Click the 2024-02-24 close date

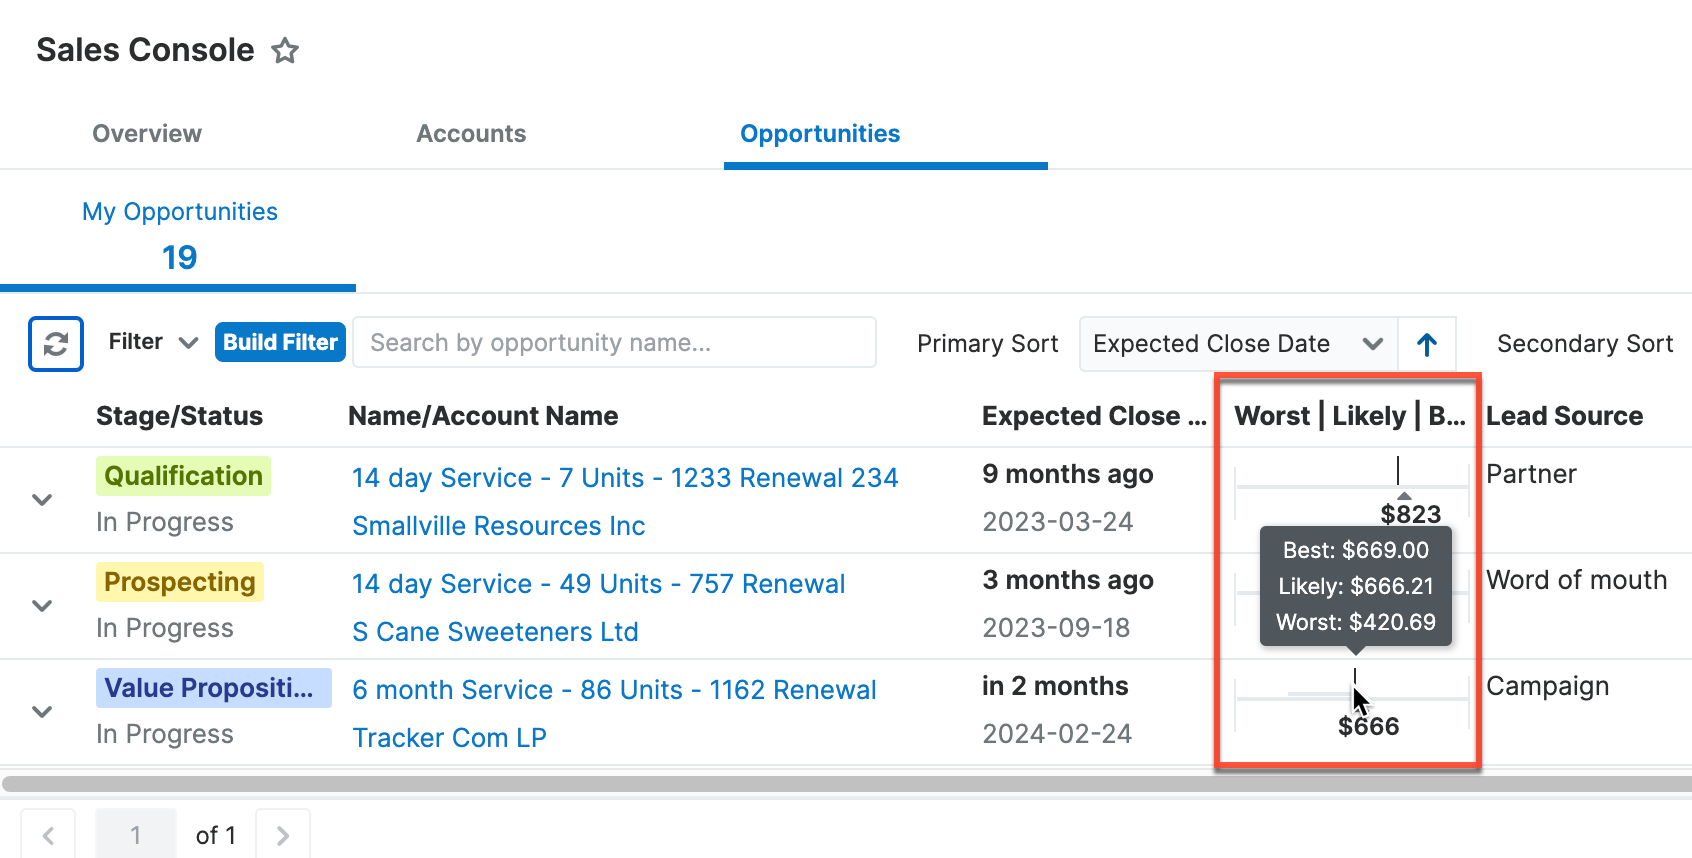[1057, 734]
